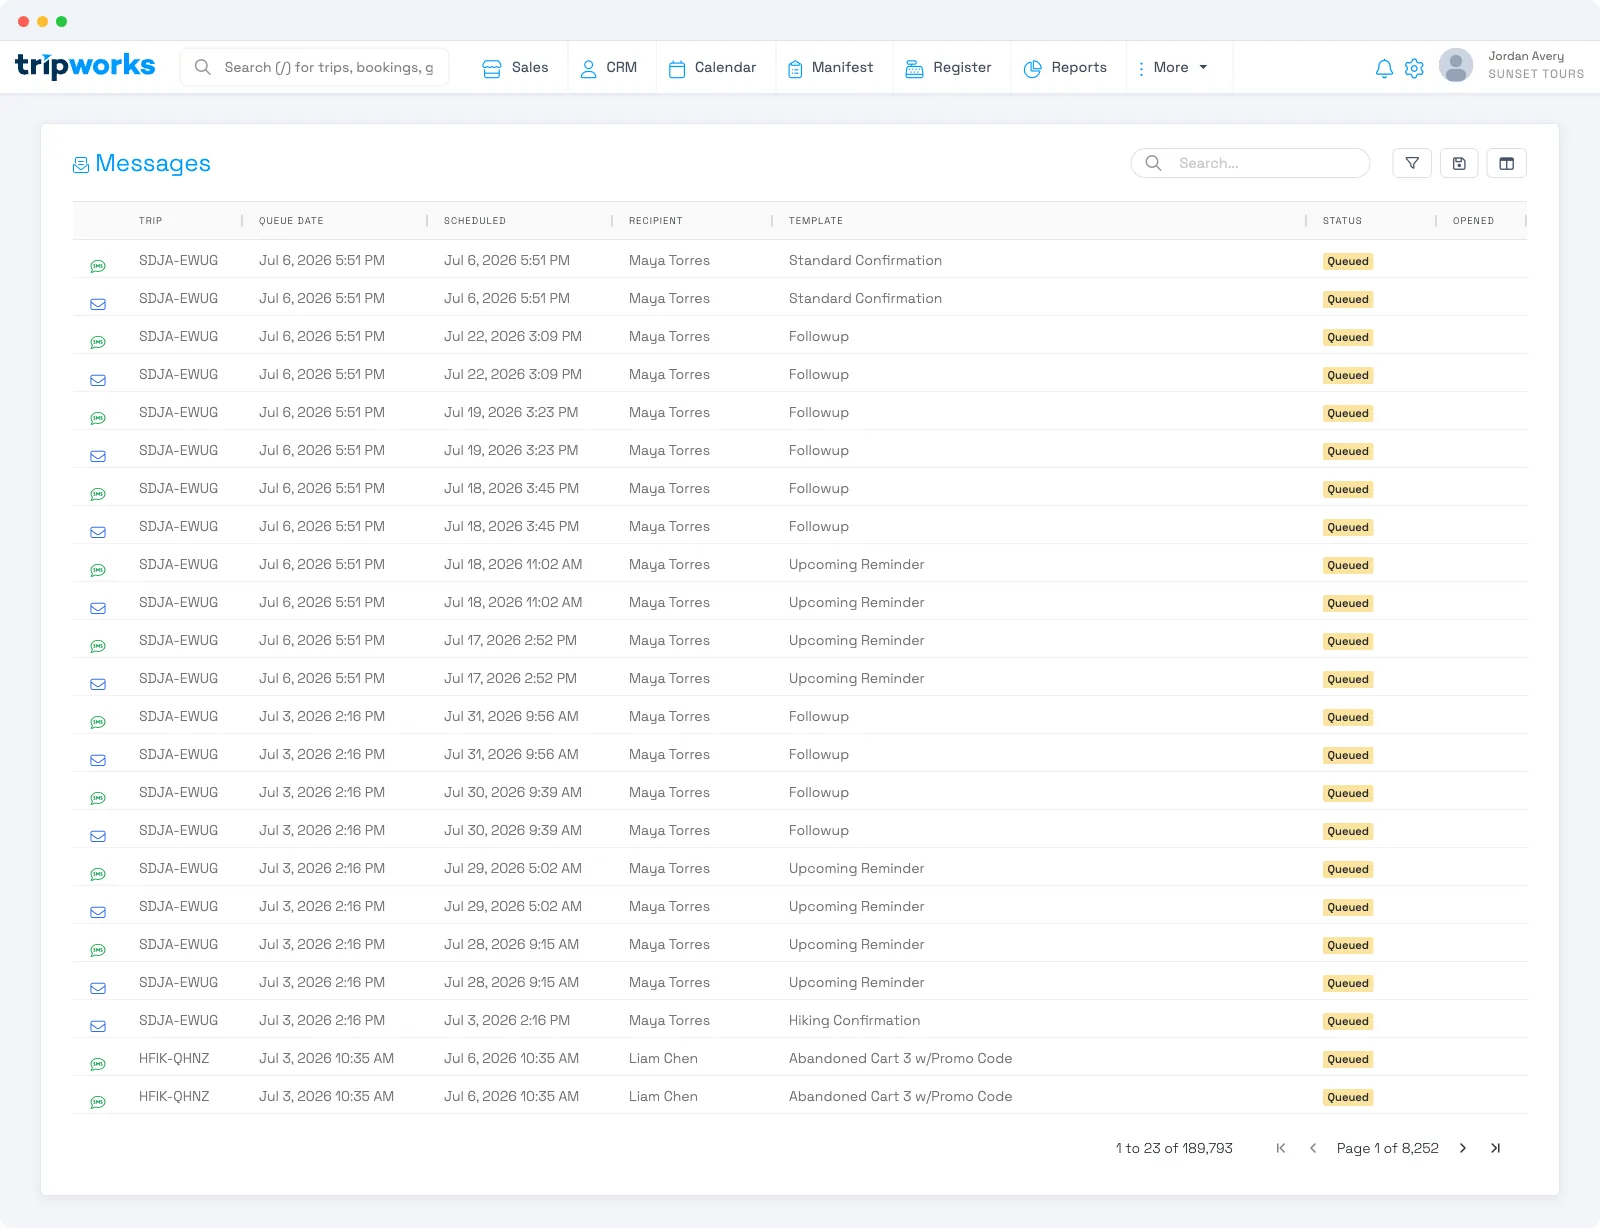Sort by the Opened column header
The height and width of the screenshot is (1228, 1600).
click(x=1473, y=220)
